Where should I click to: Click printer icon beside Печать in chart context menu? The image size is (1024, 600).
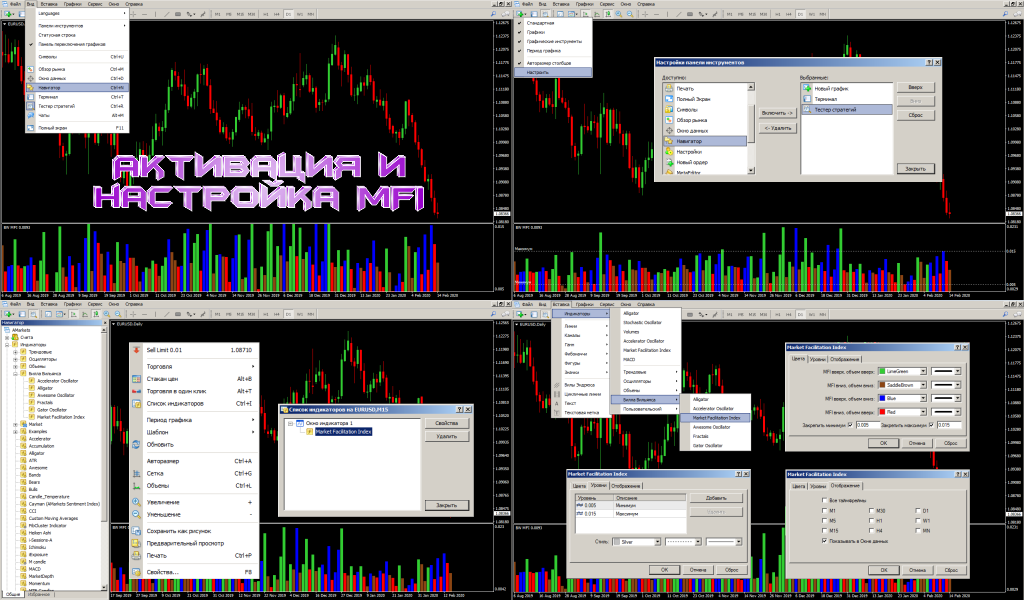[136, 556]
